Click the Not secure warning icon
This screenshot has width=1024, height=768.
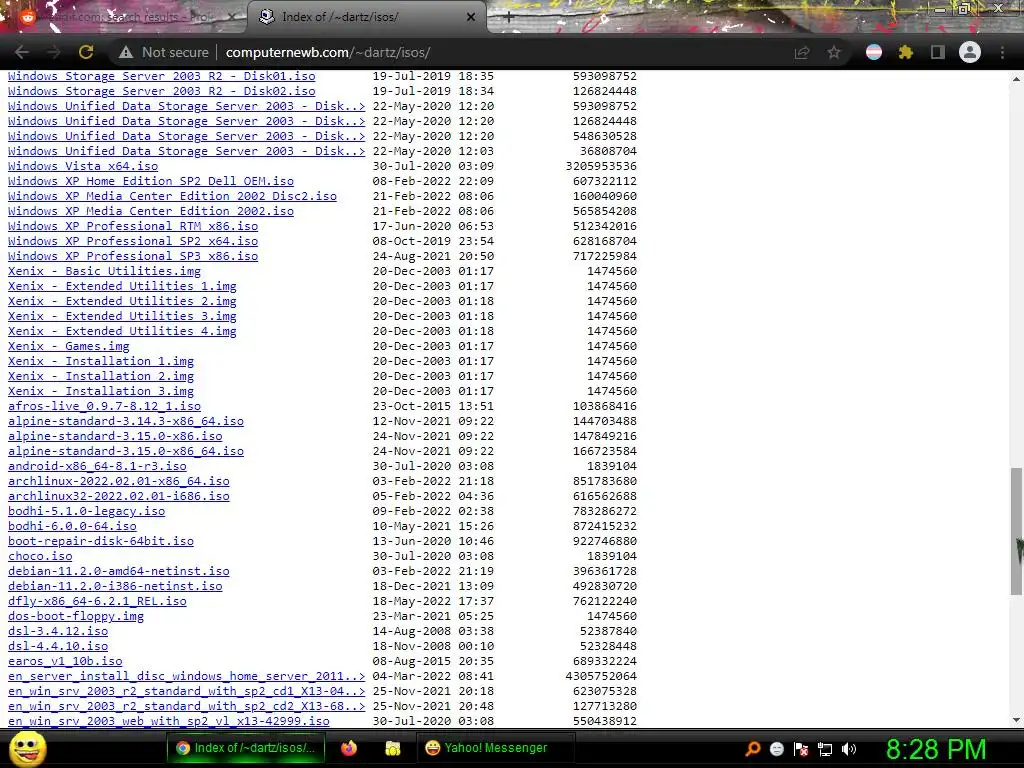pos(125,53)
